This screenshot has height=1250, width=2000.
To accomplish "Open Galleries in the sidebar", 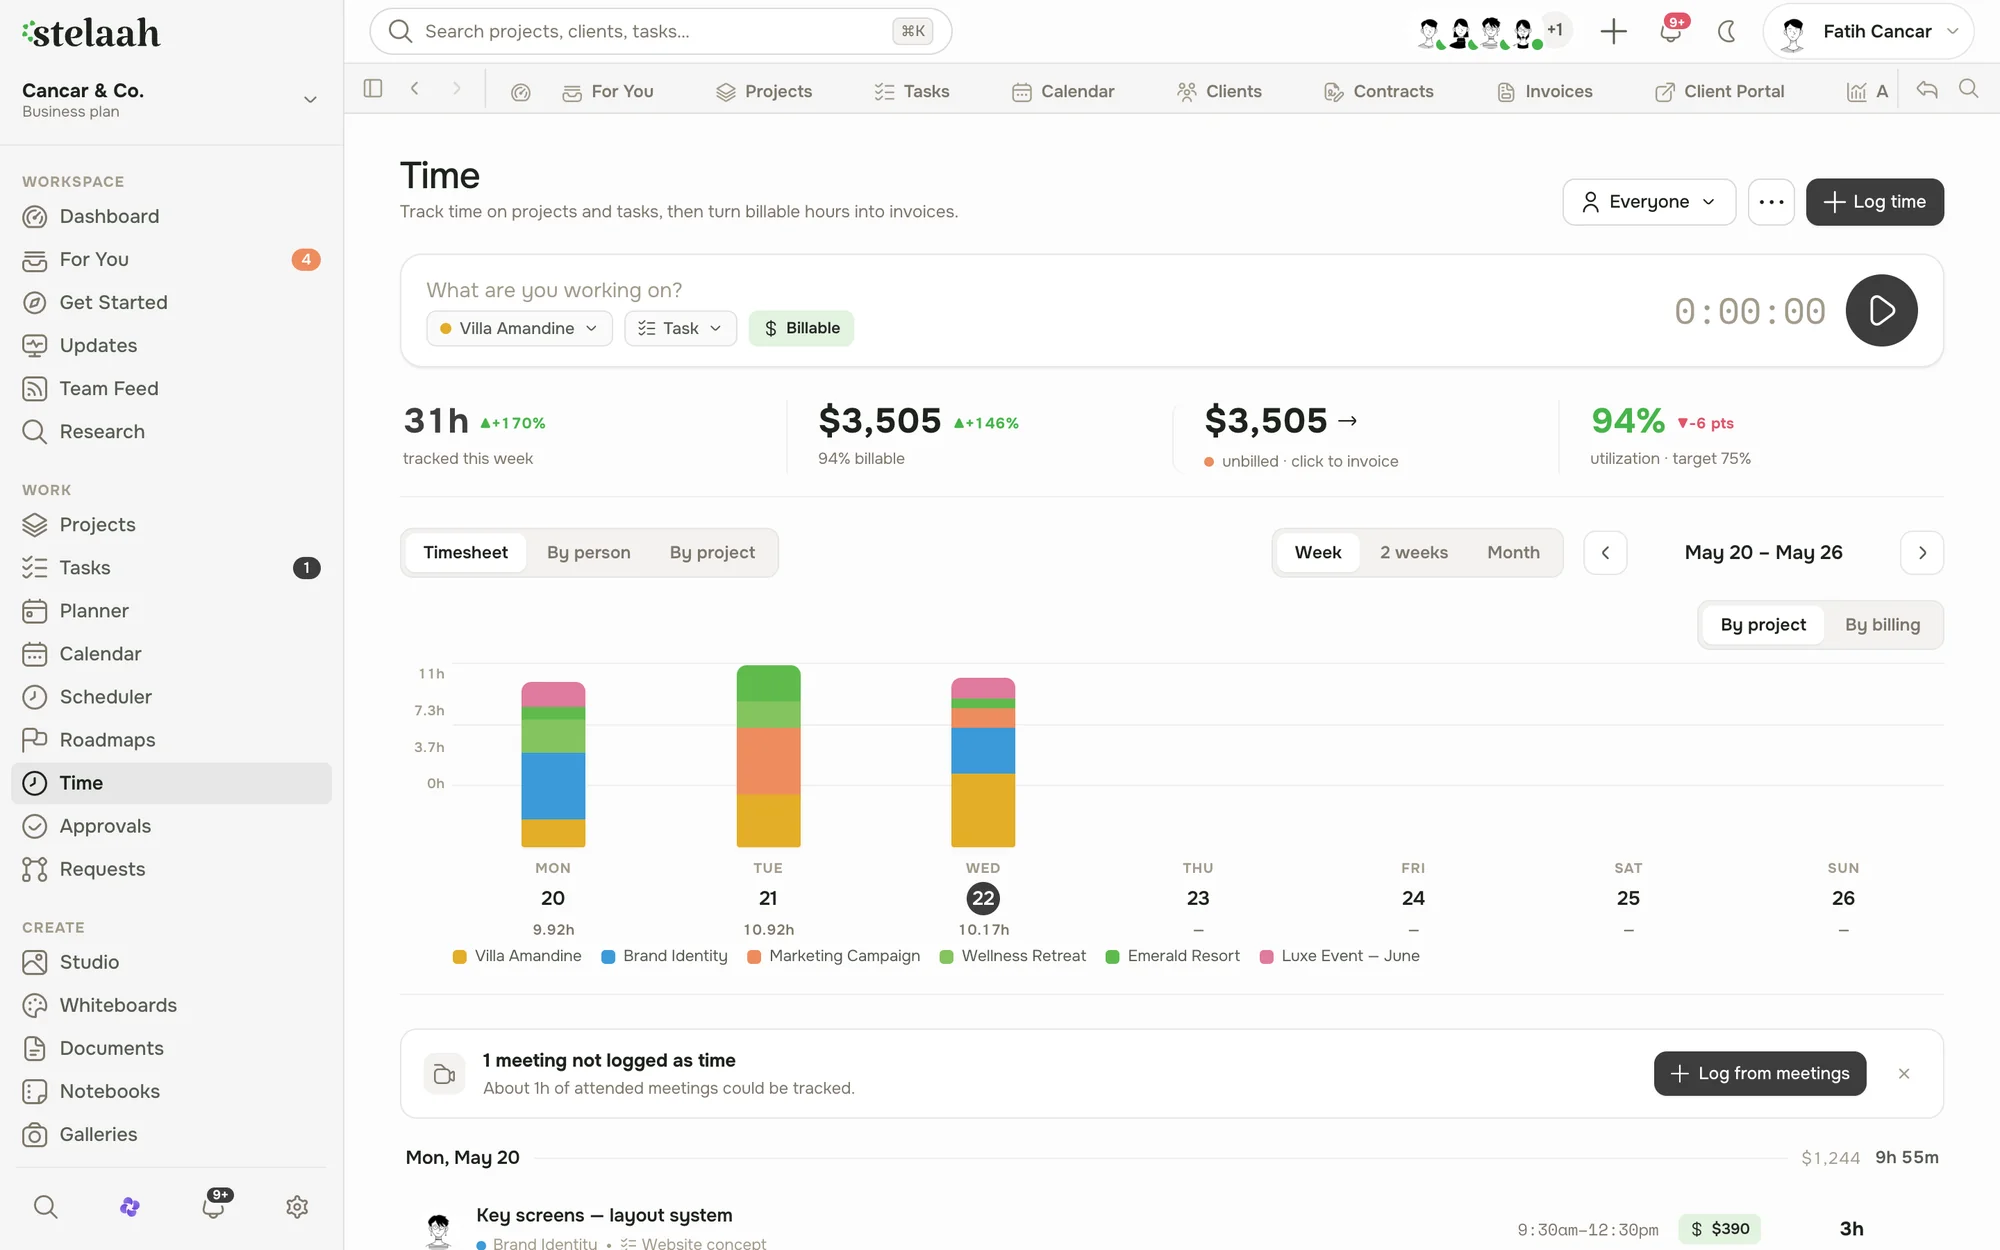I will point(172,1134).
